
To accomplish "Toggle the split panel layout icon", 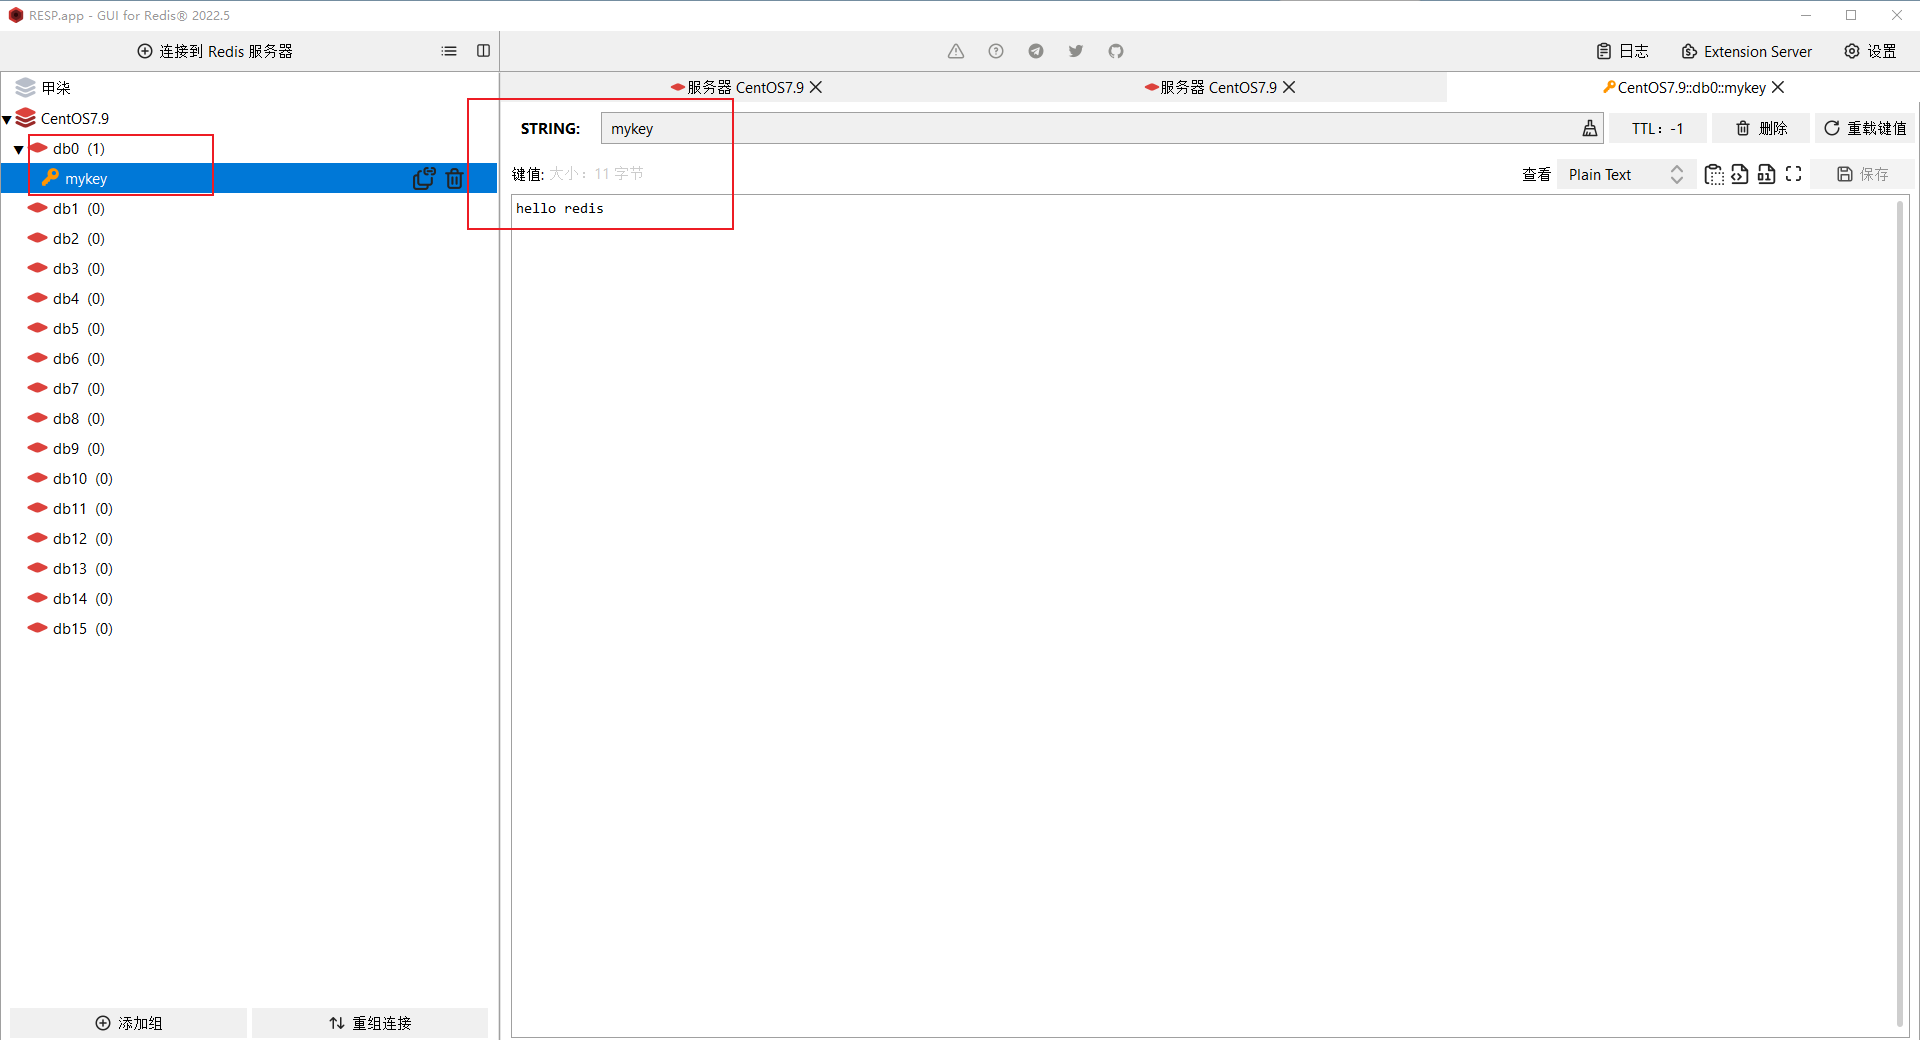I will click(x=483, y=51).
